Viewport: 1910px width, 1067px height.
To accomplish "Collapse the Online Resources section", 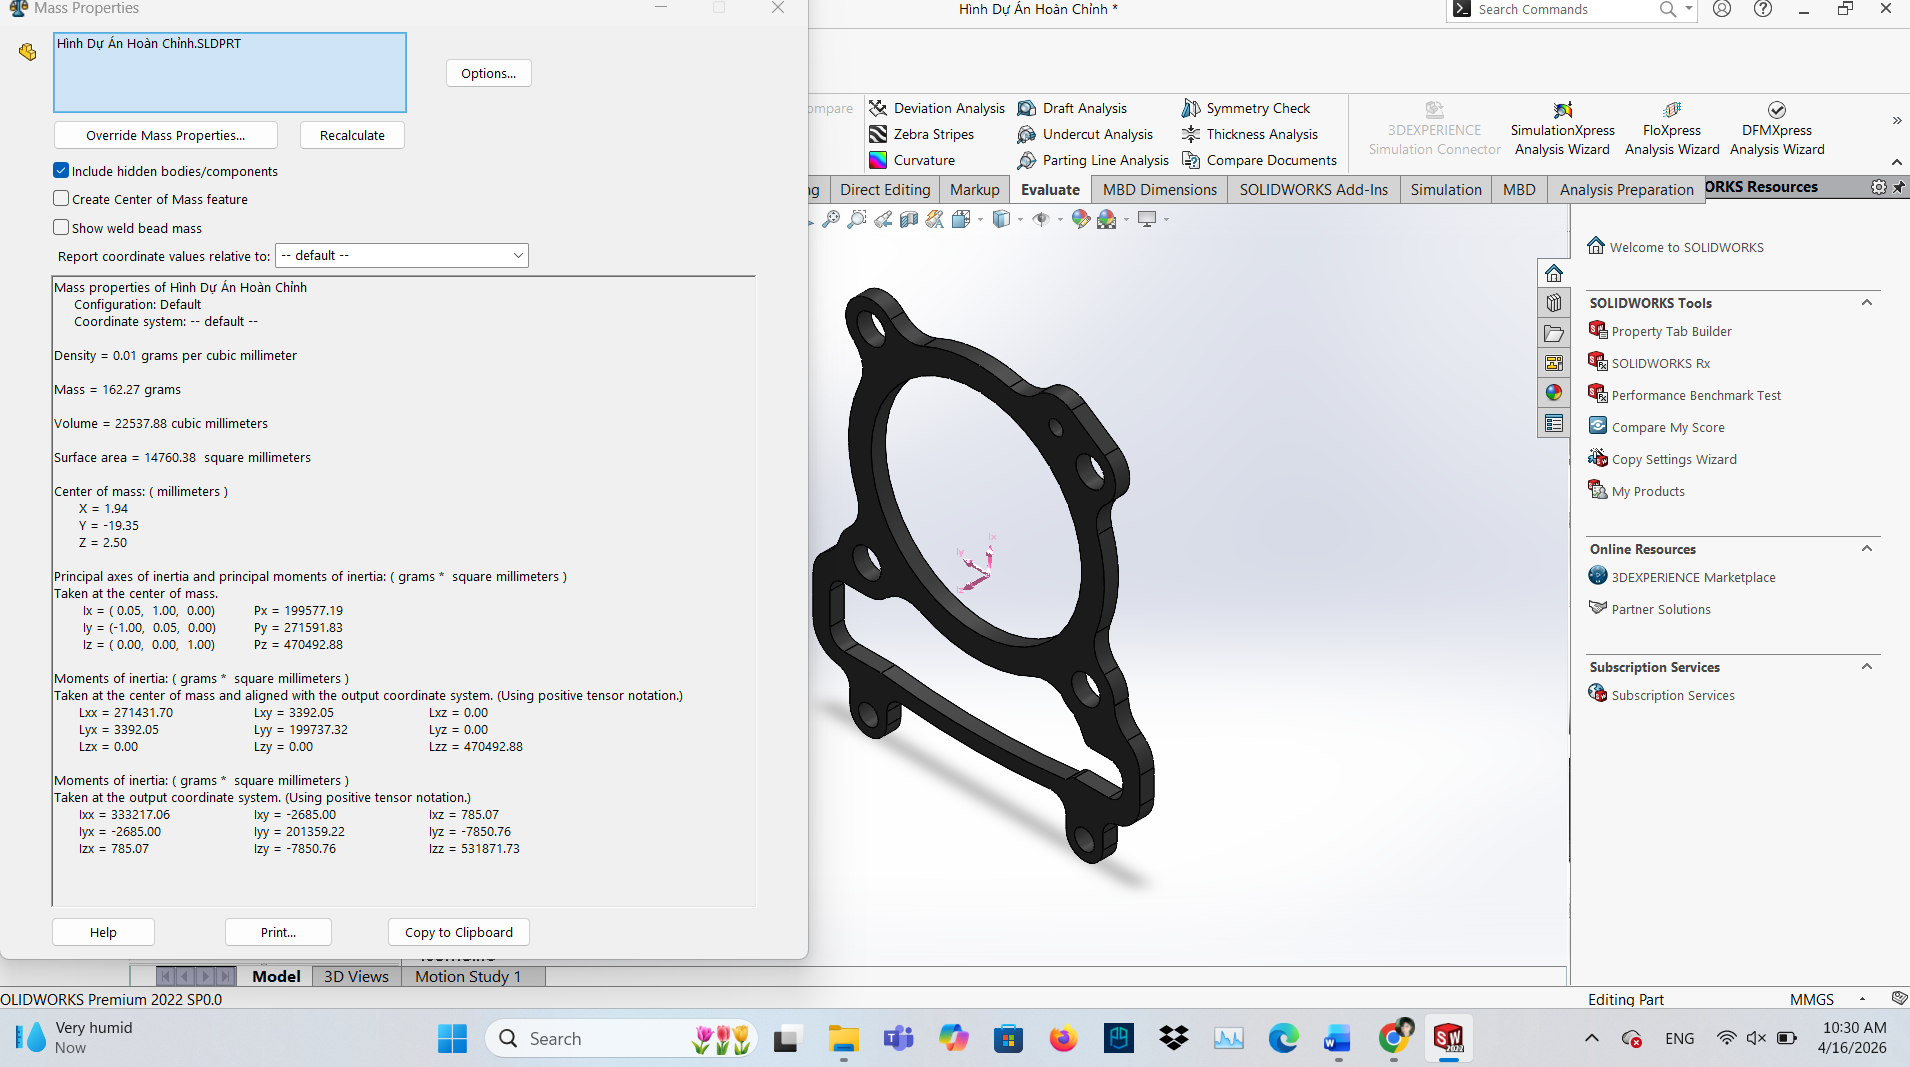I will click(x=1867, y=548).
